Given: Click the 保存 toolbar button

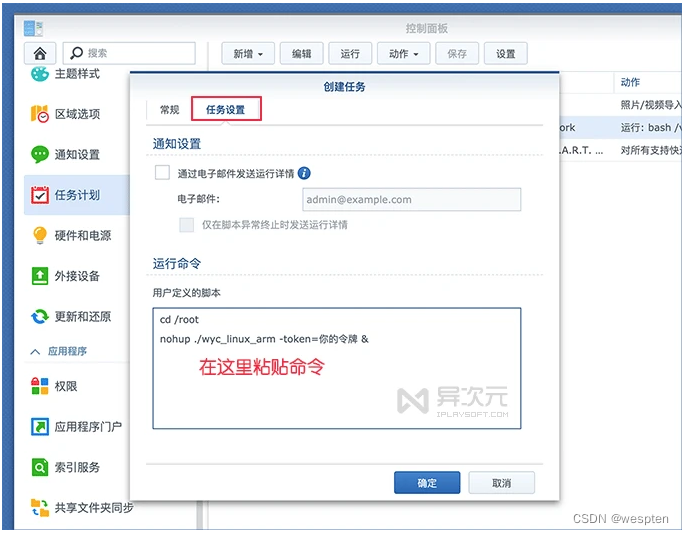Looking at the screenshot, I should [x=457, y=54].
